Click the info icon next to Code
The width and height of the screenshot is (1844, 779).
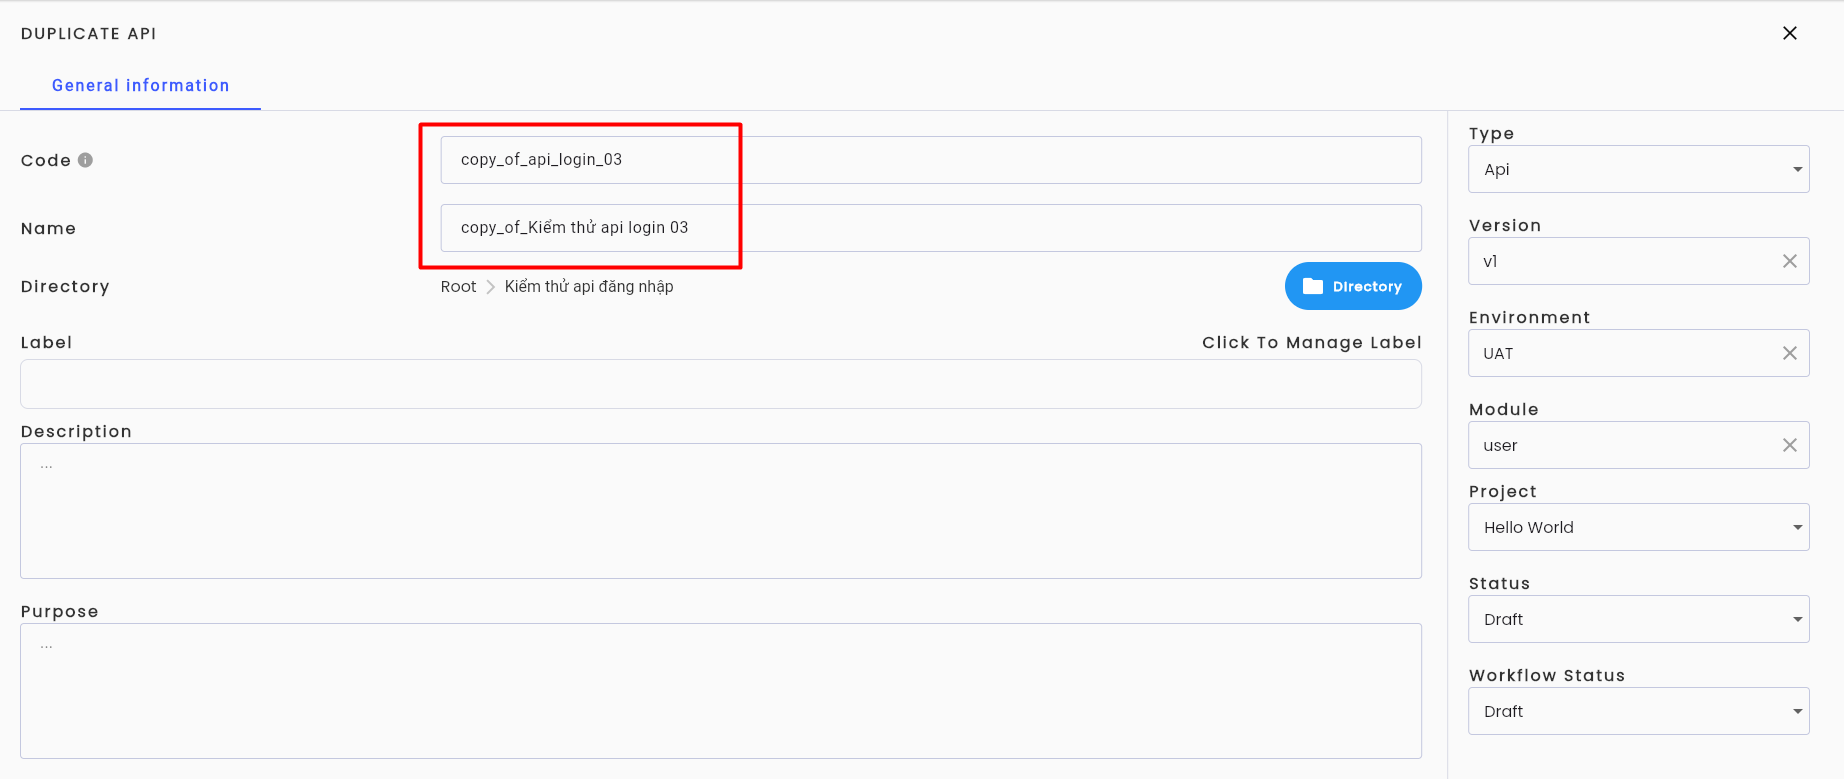tap(86, 160)
